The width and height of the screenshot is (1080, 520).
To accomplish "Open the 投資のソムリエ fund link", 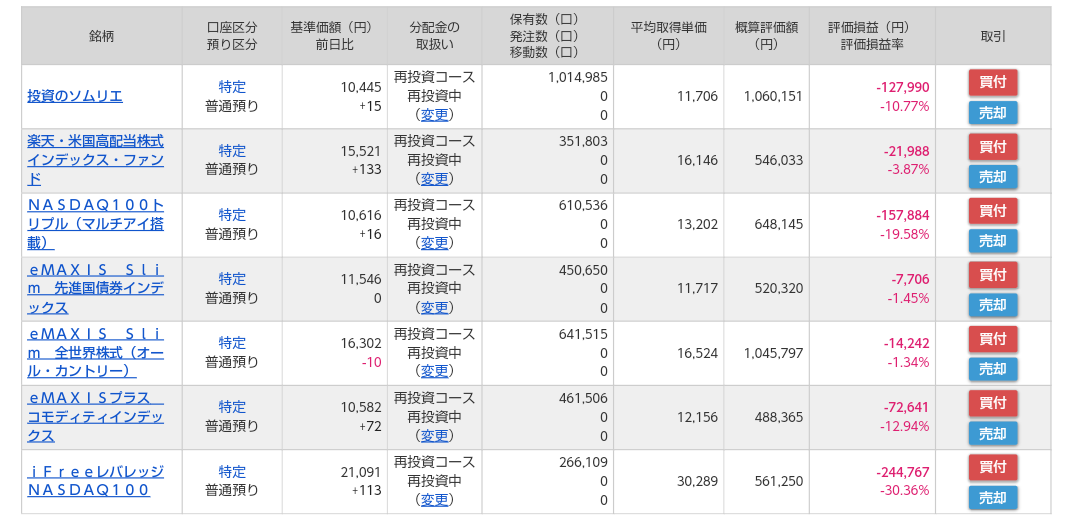I will coord(75,96).
